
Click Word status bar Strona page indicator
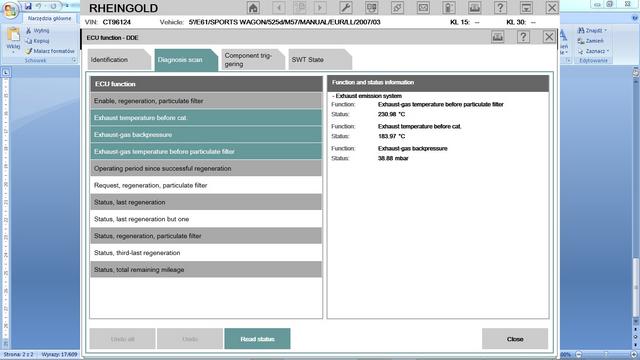[18, 354]
